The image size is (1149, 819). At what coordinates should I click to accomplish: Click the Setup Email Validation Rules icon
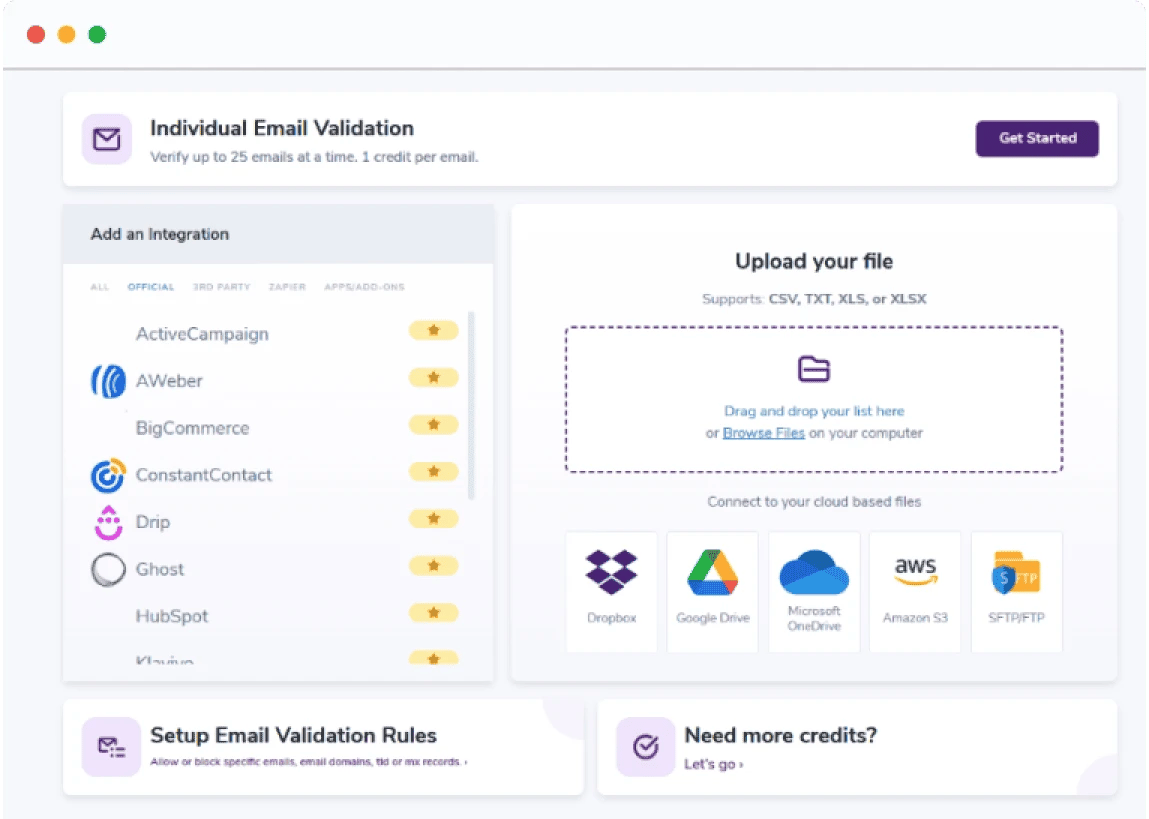point(111,746)
